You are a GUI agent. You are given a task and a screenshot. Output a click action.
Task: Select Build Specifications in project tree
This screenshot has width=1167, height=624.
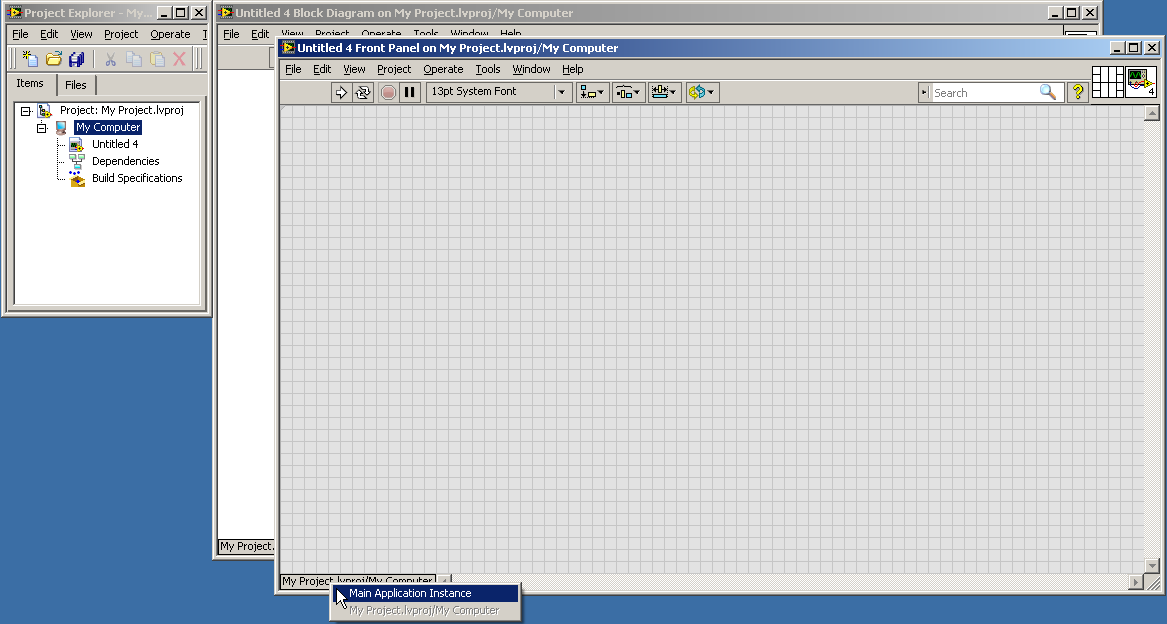tap(137, 178)
